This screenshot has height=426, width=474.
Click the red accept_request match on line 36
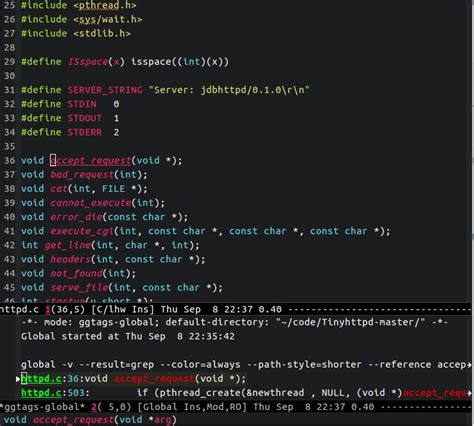tap(154, 379)
